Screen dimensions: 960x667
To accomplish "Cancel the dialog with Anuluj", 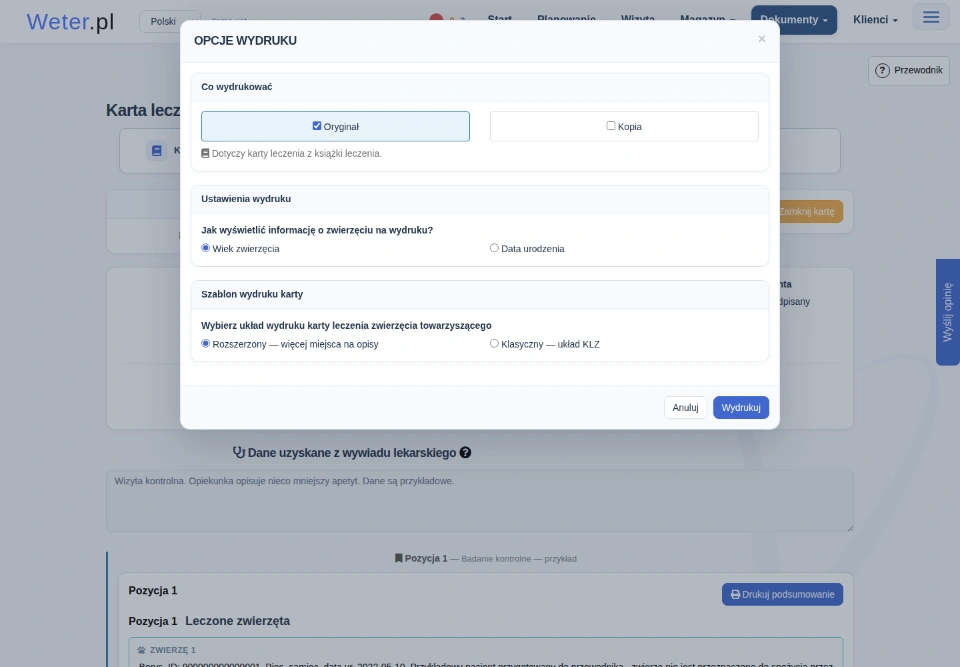I will coord(685,407).
